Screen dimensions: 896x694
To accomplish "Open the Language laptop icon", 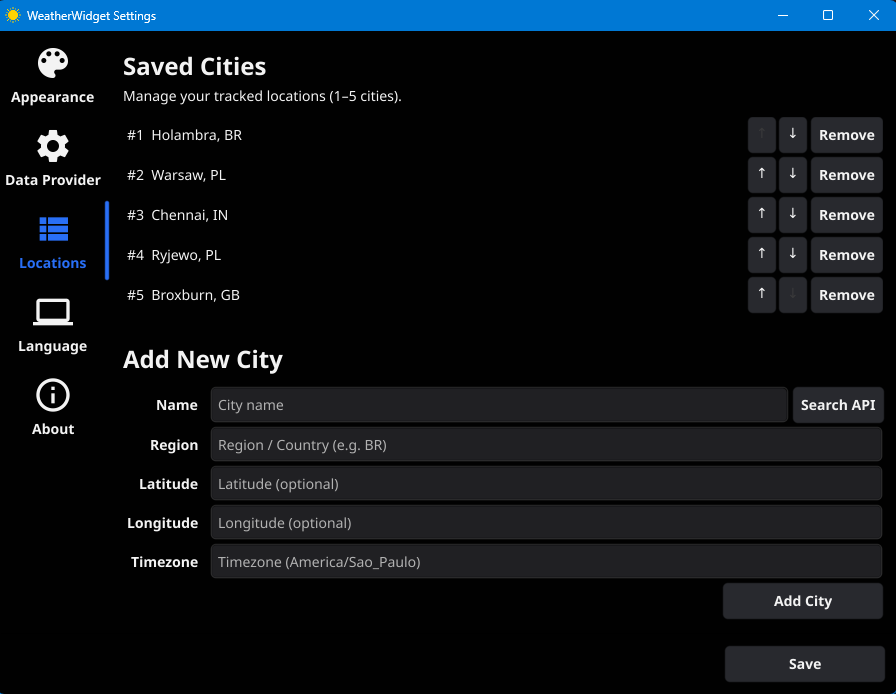I will [53, 312].
